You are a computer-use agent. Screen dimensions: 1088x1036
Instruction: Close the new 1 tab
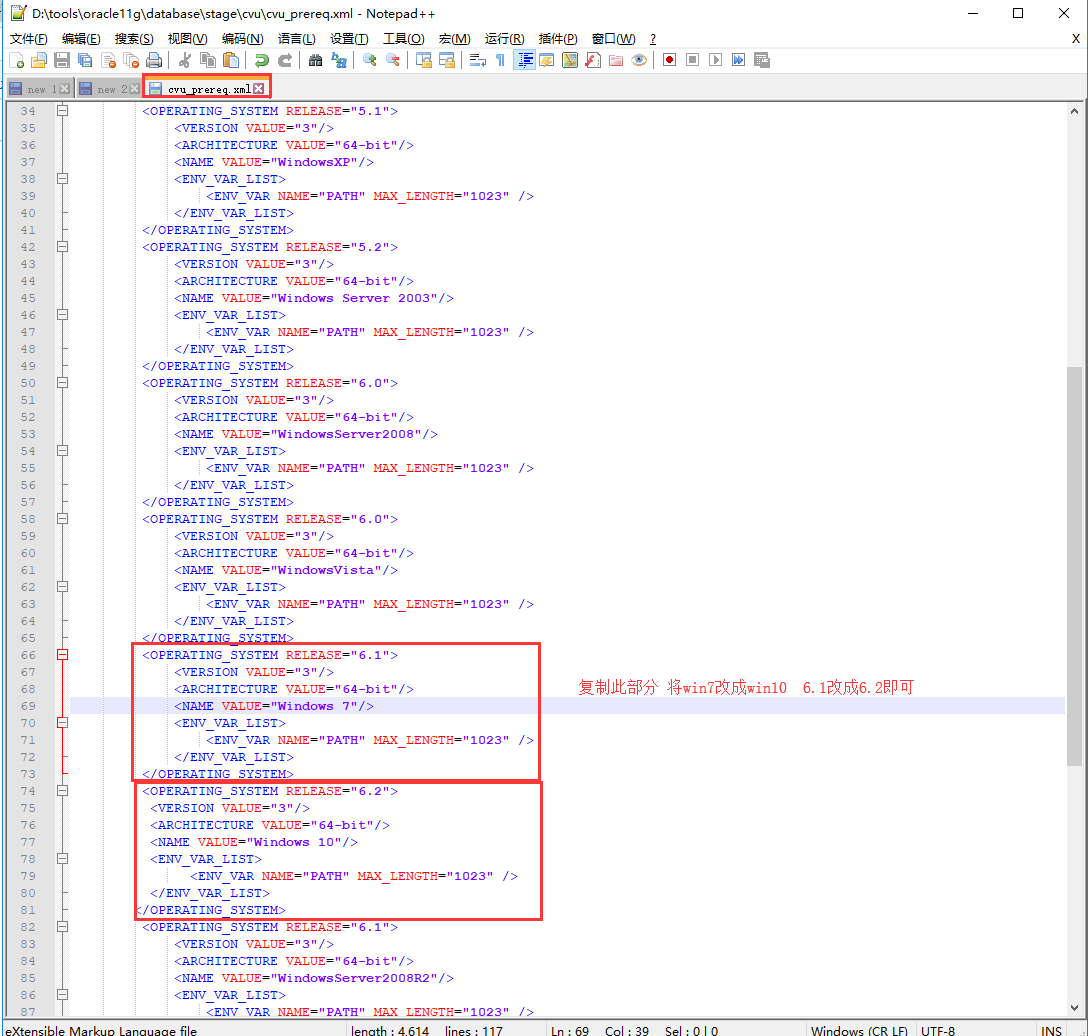pyautogui.click(x=65, y=89)
